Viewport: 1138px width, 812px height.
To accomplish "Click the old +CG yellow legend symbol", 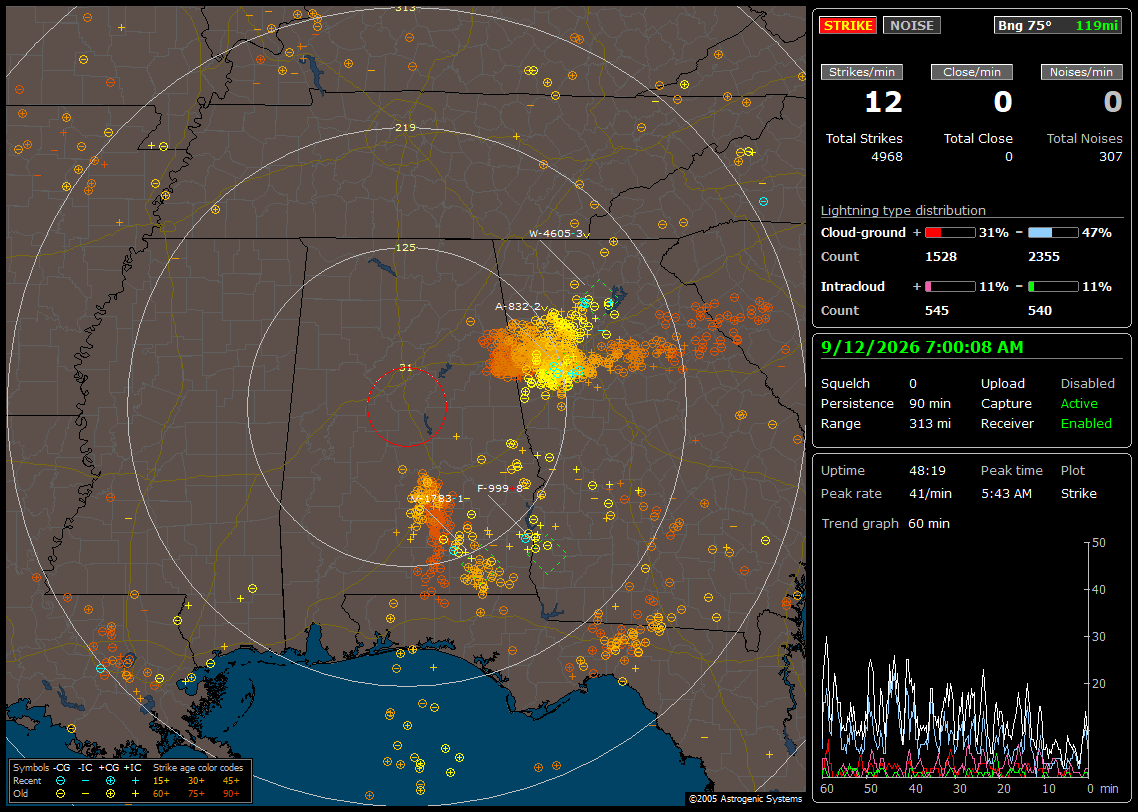I will click(x=110, y=794).
